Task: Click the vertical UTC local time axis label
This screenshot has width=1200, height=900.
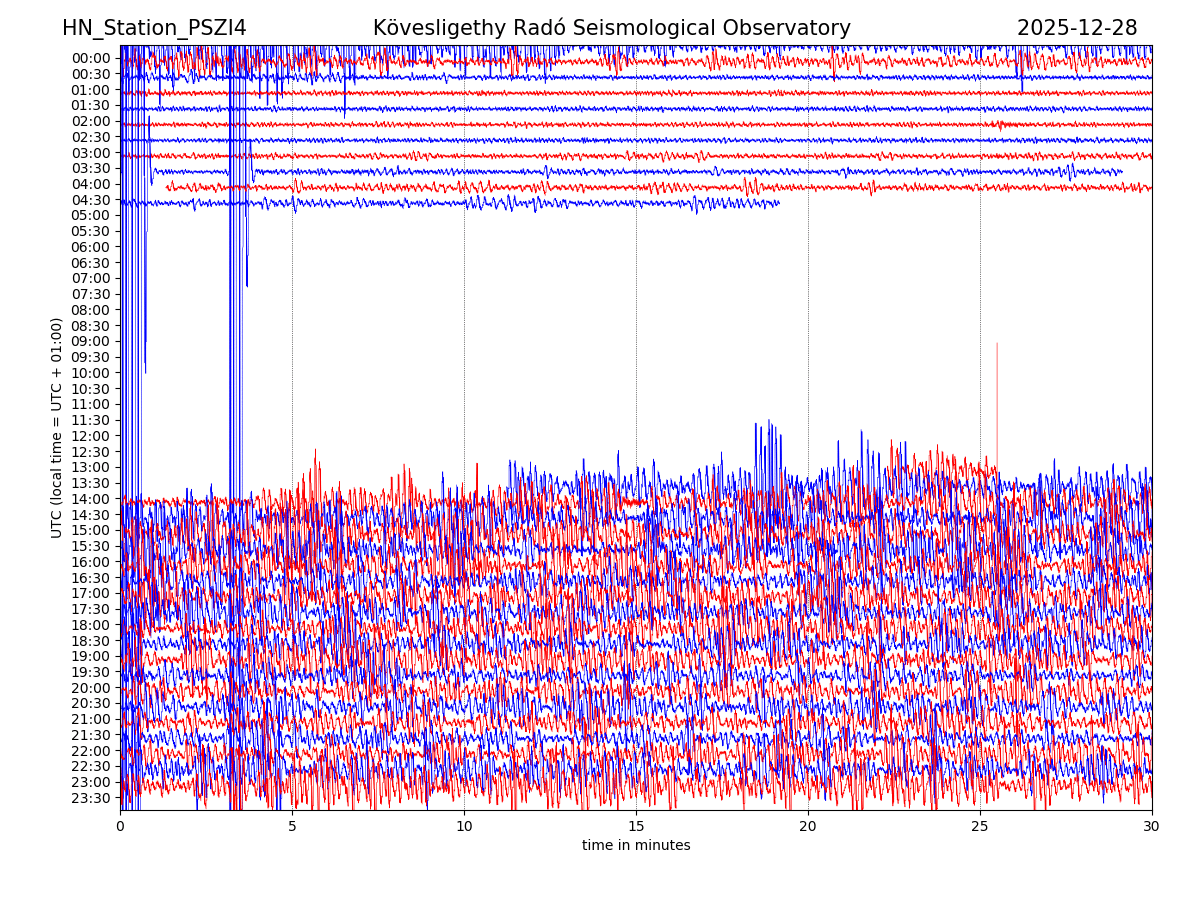Action: coord(57,427)
